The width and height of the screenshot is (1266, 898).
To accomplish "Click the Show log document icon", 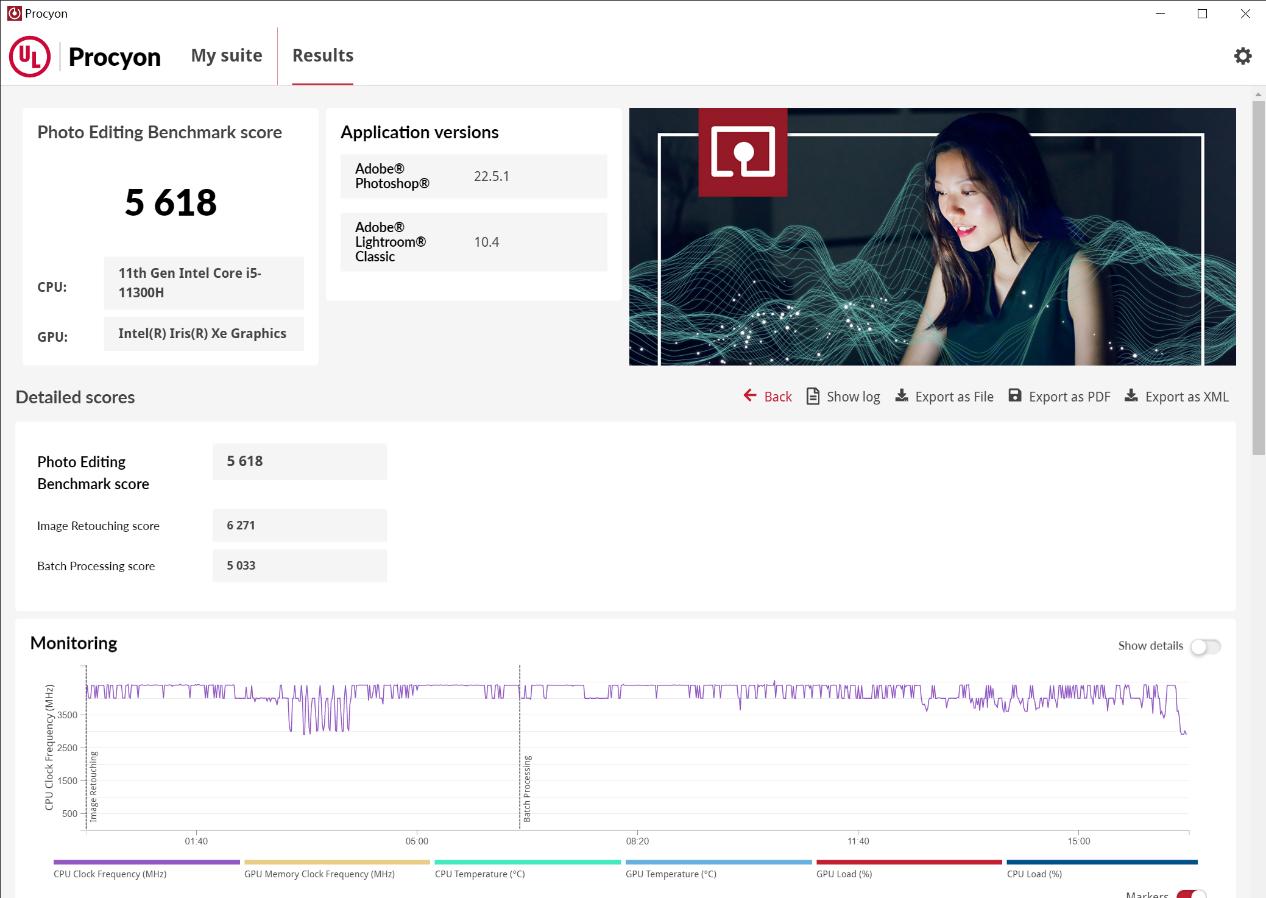I will tap(813, 396).
